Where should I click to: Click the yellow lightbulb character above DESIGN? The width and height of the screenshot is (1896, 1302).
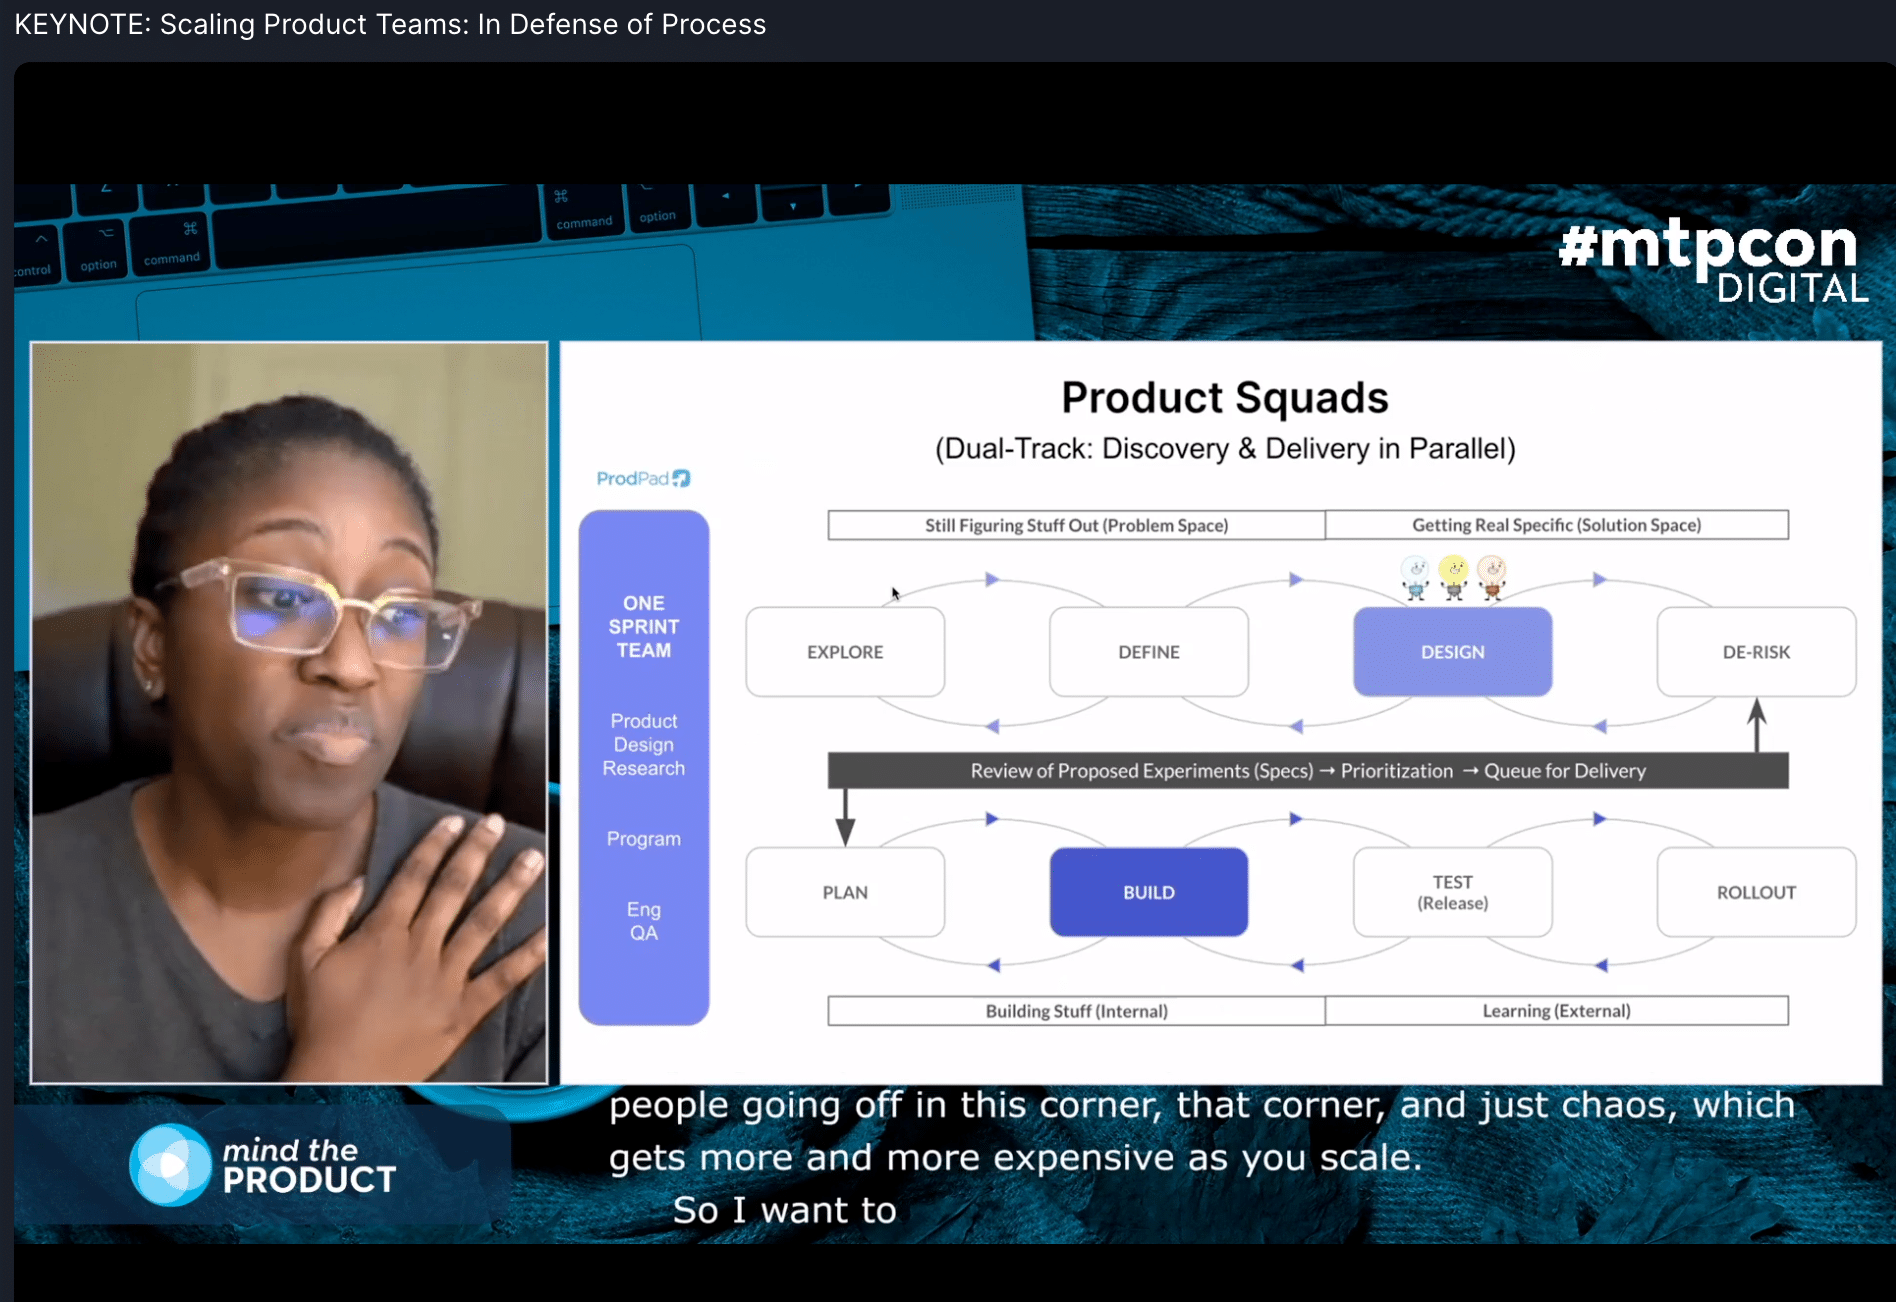(x=1453, y=578)
